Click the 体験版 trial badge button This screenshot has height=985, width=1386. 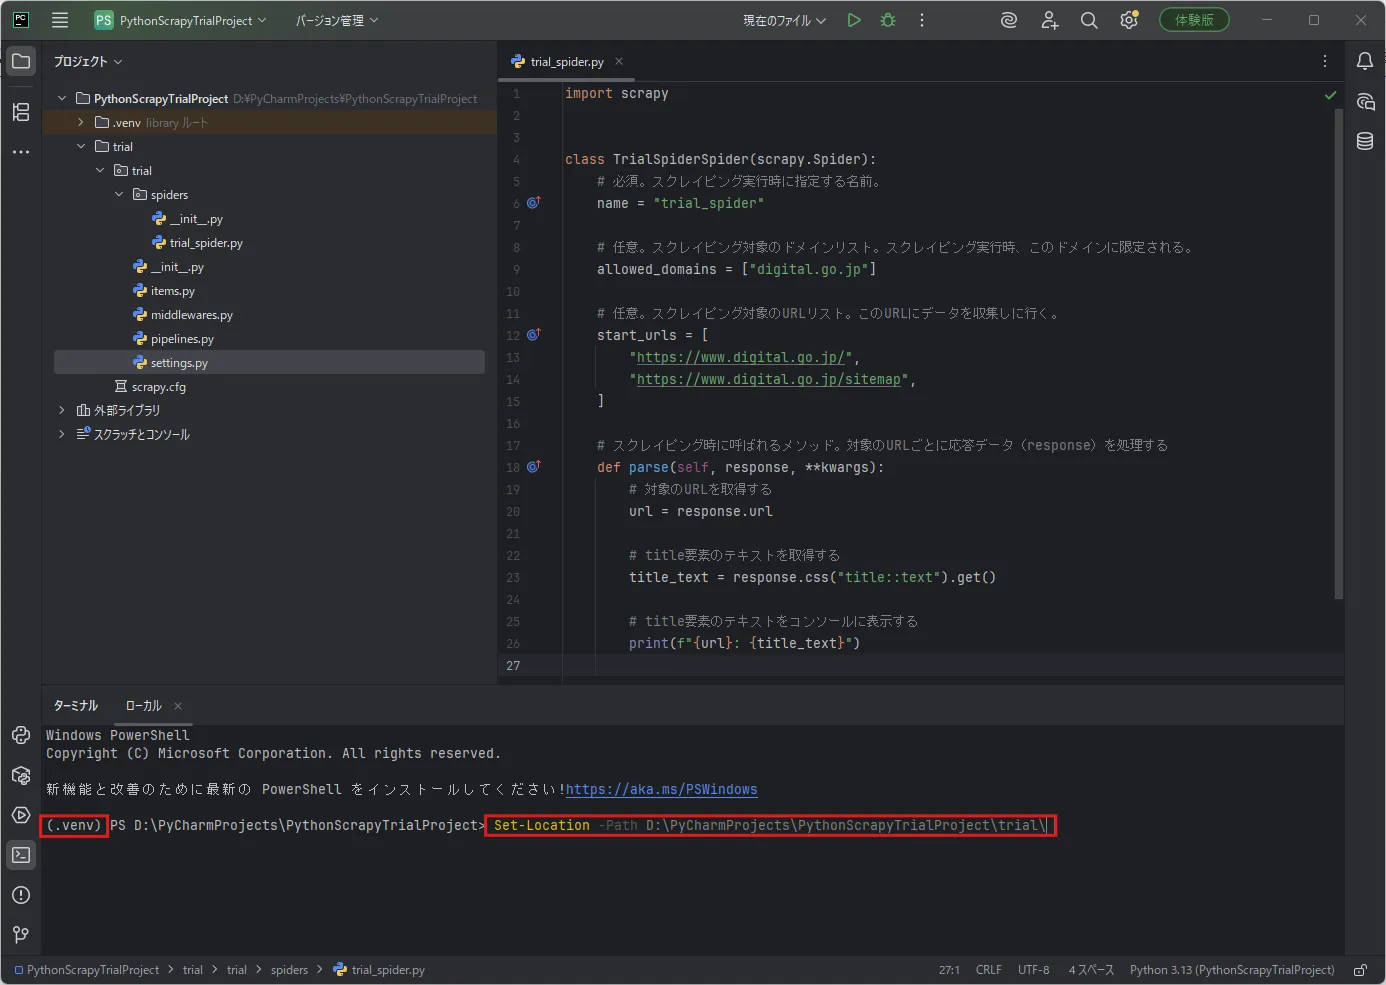point(1194,20)
